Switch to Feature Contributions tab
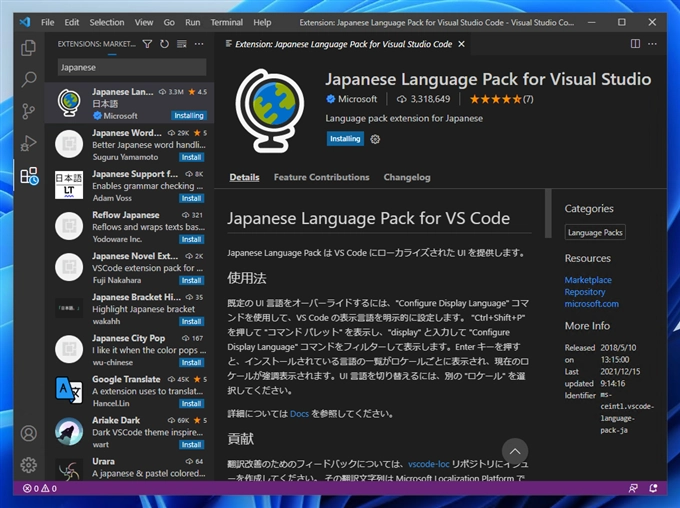 coord(321,177)
